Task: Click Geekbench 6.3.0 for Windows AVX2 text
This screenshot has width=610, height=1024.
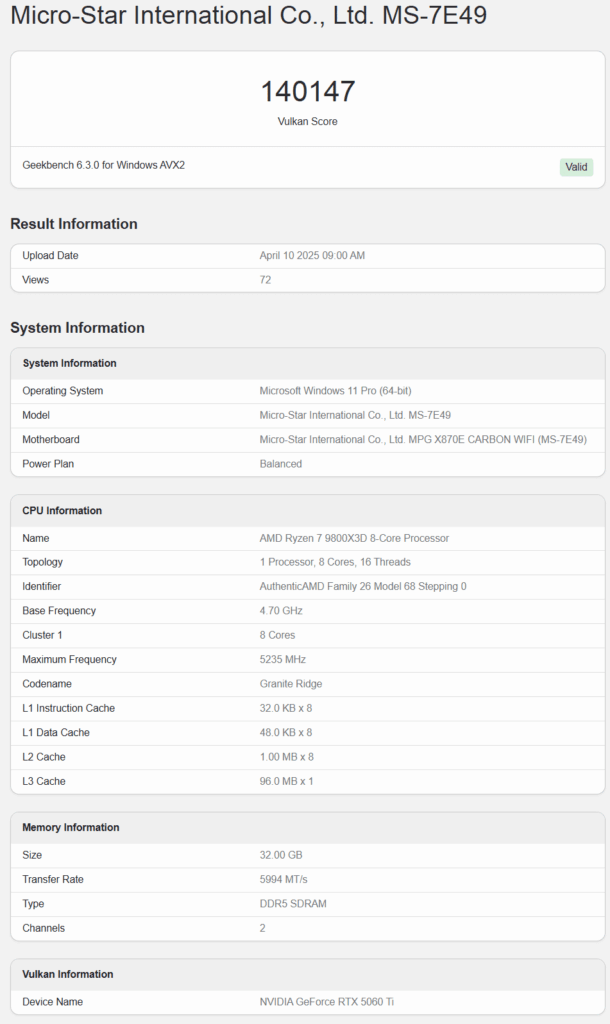Action: coord(104,165)
